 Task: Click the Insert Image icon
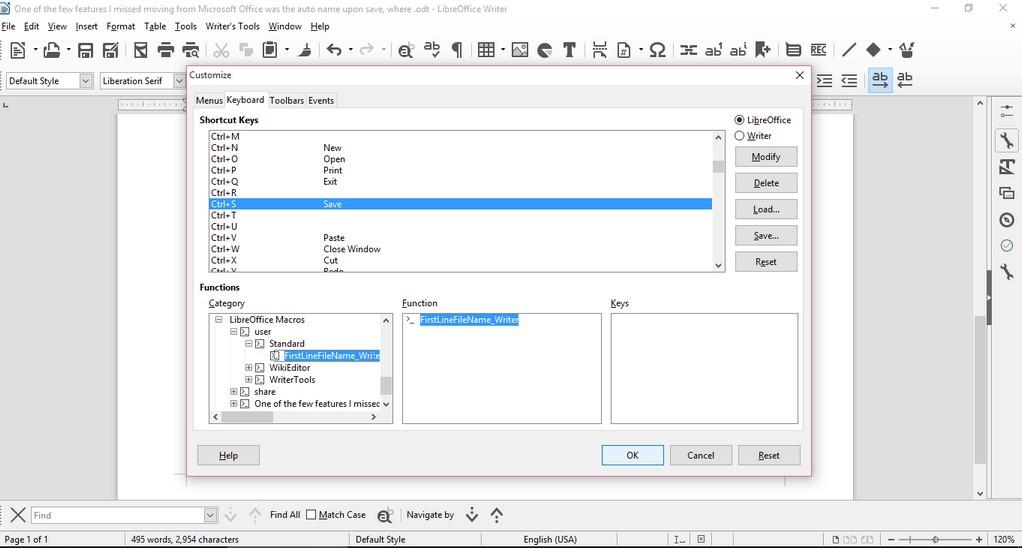520,50
